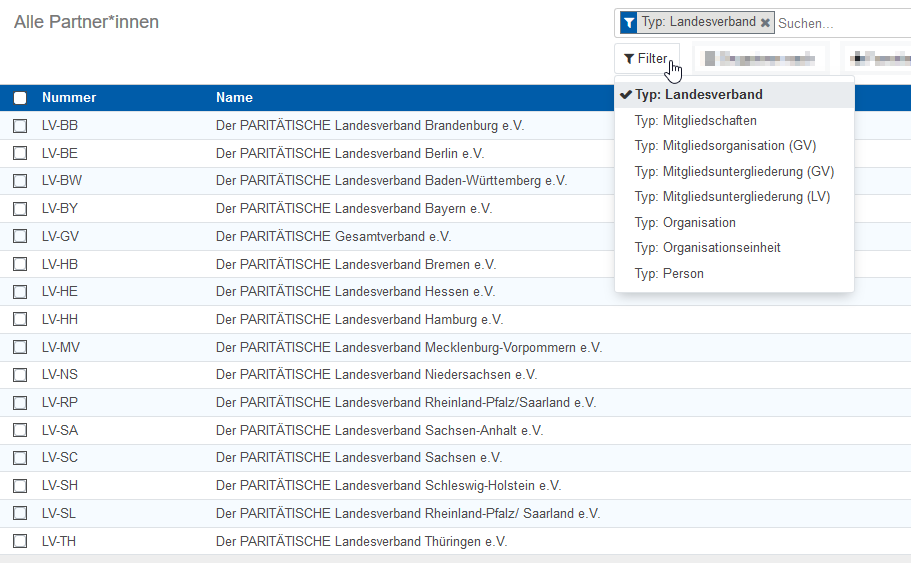911x564 pixels.
Task: Toggle the select-all checkbox in header
Action: click(x=20, y=98)
